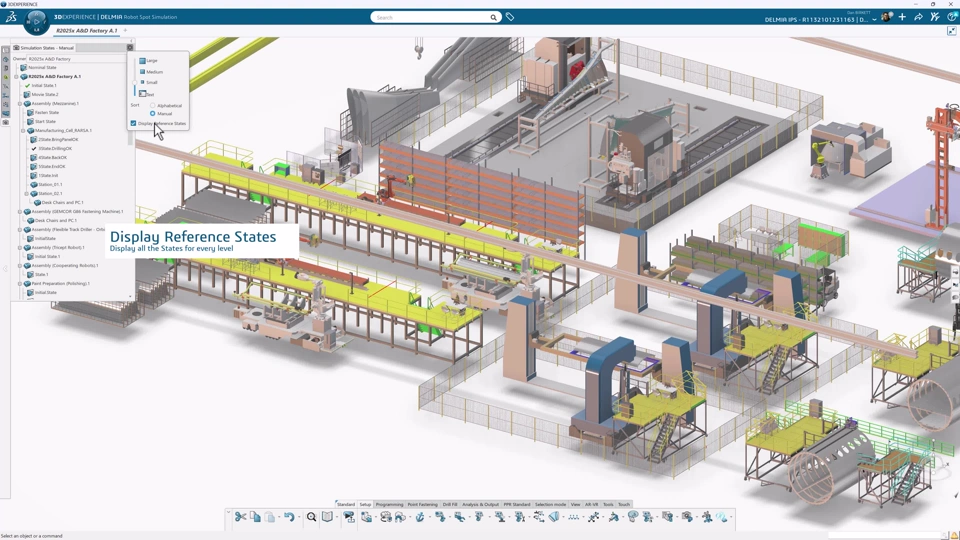
Task: Collapse Assembly (GEMCOR G86 Fastening Machine).1 node
Action: [x=20, y=211]
